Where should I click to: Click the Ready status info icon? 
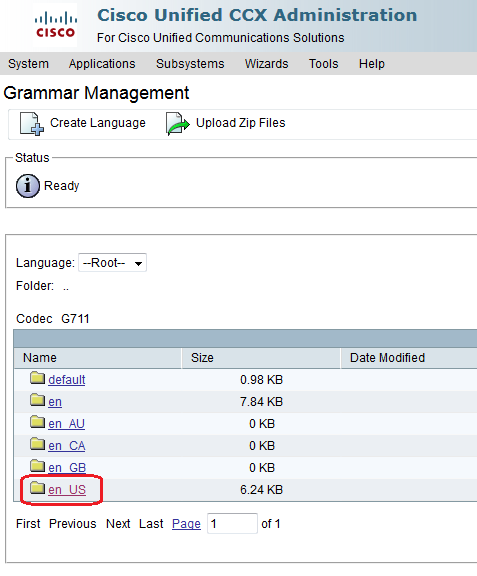pyautogui.click(x=28, y=186)
